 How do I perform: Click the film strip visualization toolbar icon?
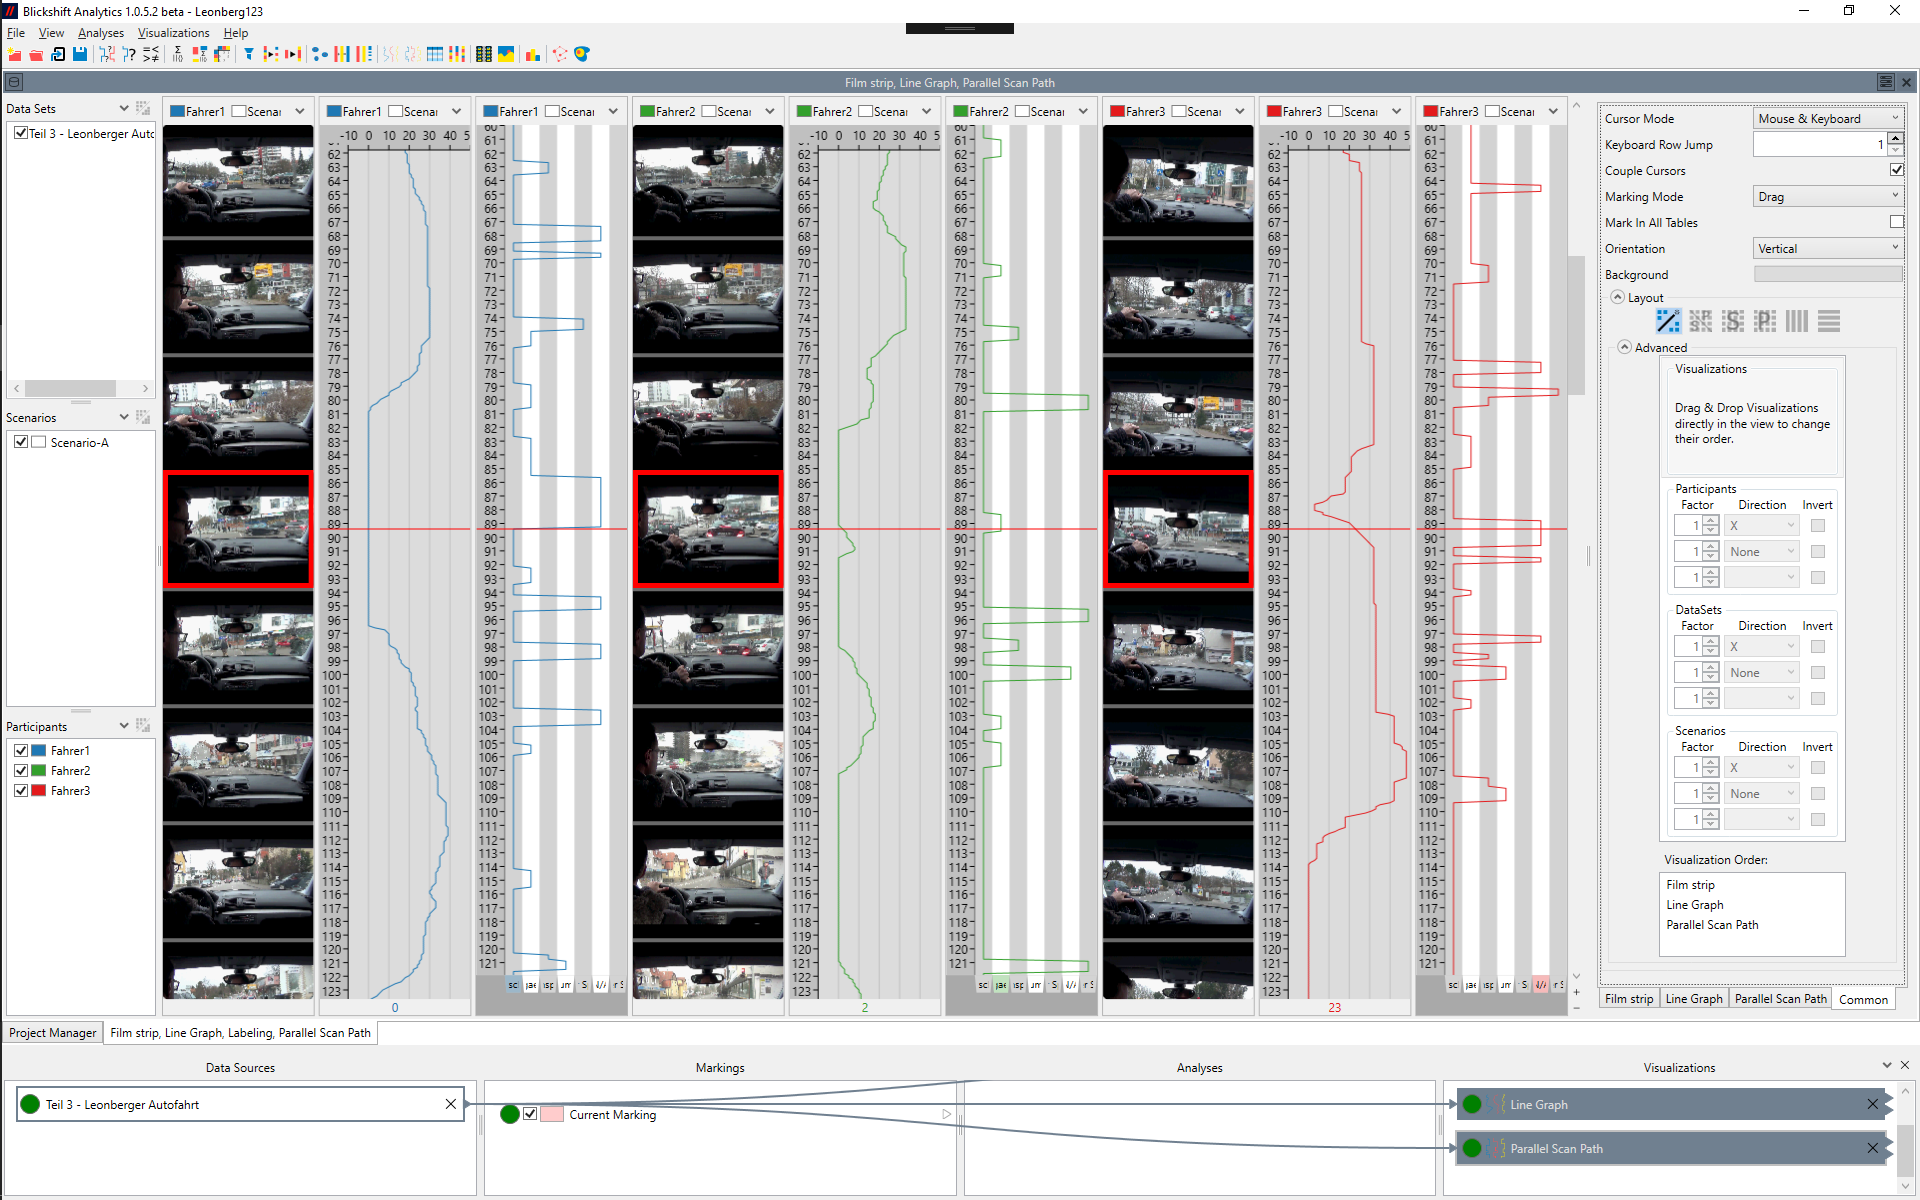point(484,54)
